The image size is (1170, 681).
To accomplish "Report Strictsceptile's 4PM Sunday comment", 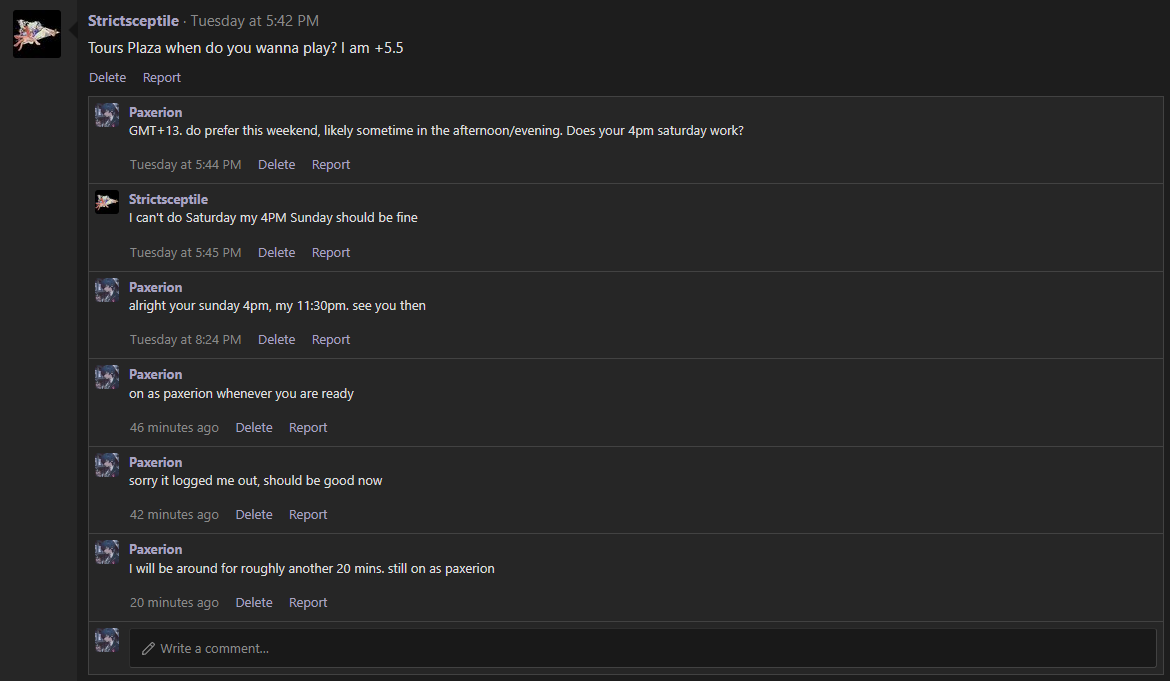I will pos(331,253).
